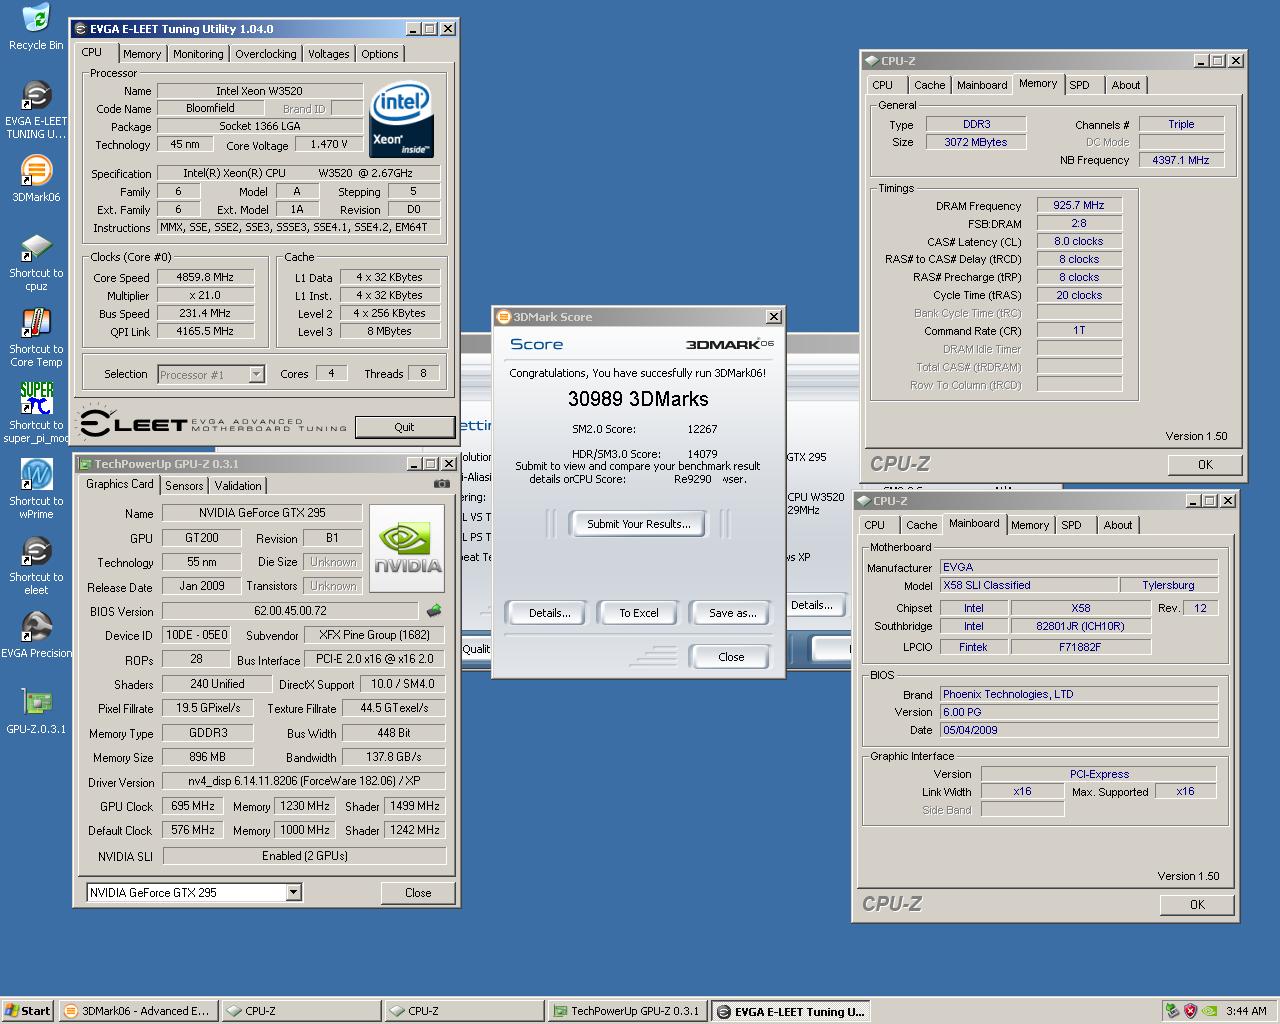Click the red shield tray icon

1190,1011
